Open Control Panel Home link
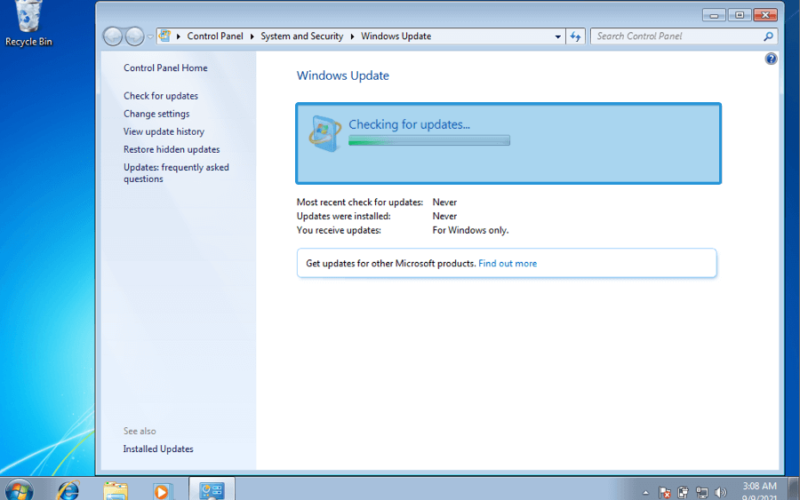This screenshot has height=500, width=800. point(165,68)
